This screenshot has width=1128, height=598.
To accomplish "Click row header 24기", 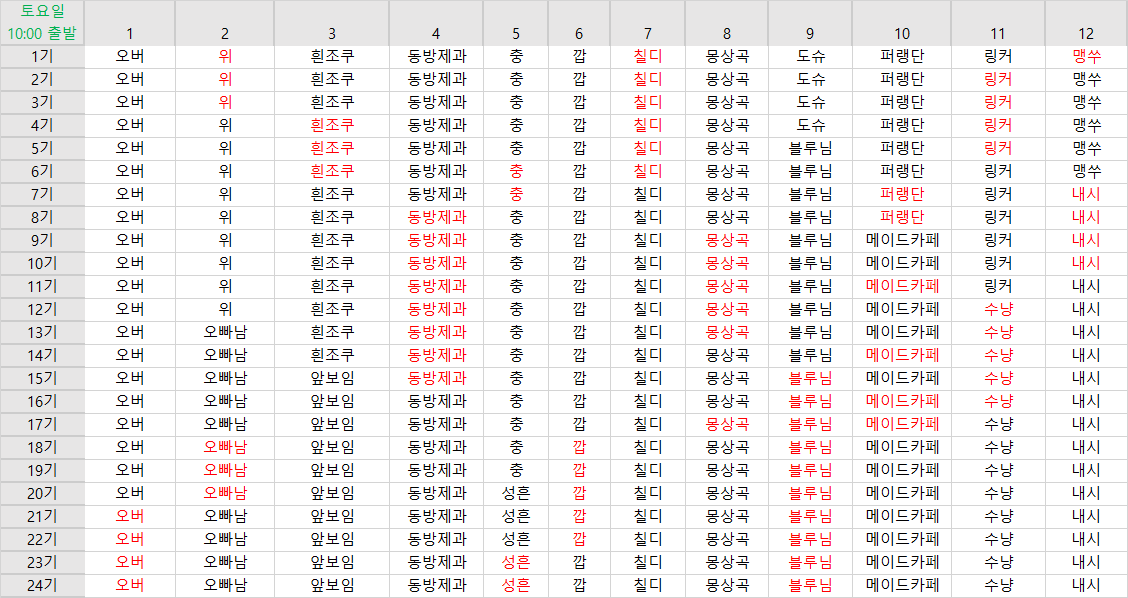I will pyautogui.click(x=42, y=585).
